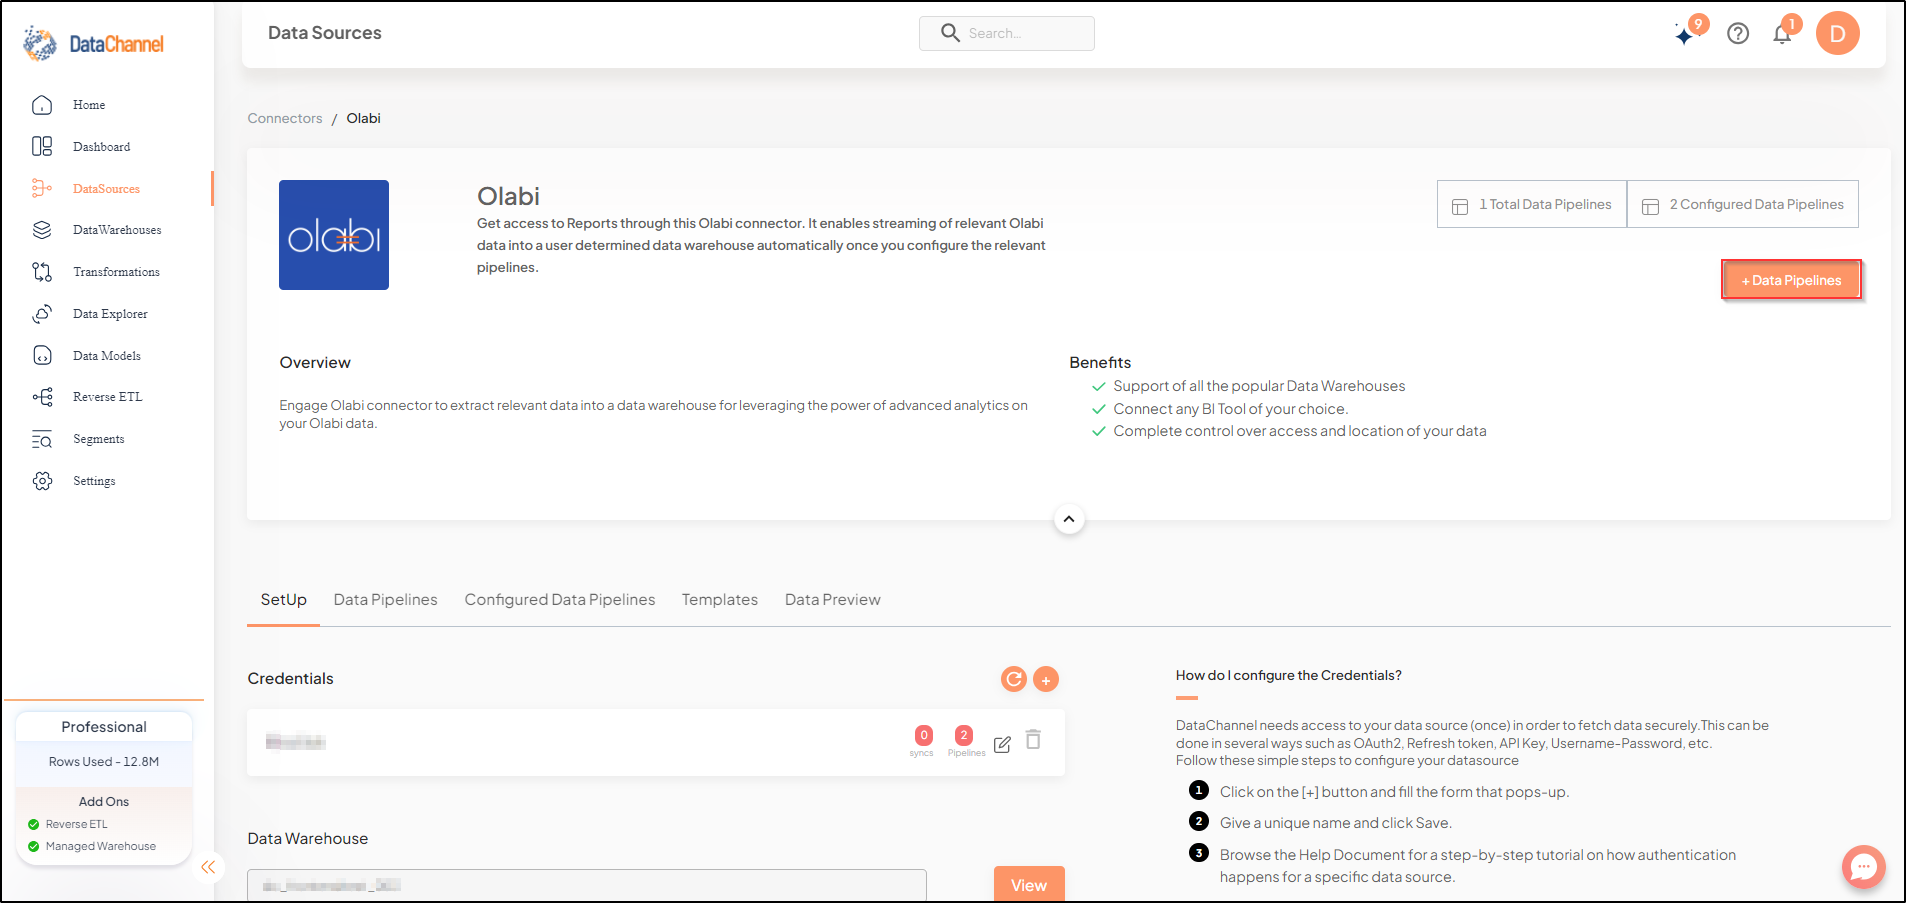Click the Overview heading

[315, 363]
